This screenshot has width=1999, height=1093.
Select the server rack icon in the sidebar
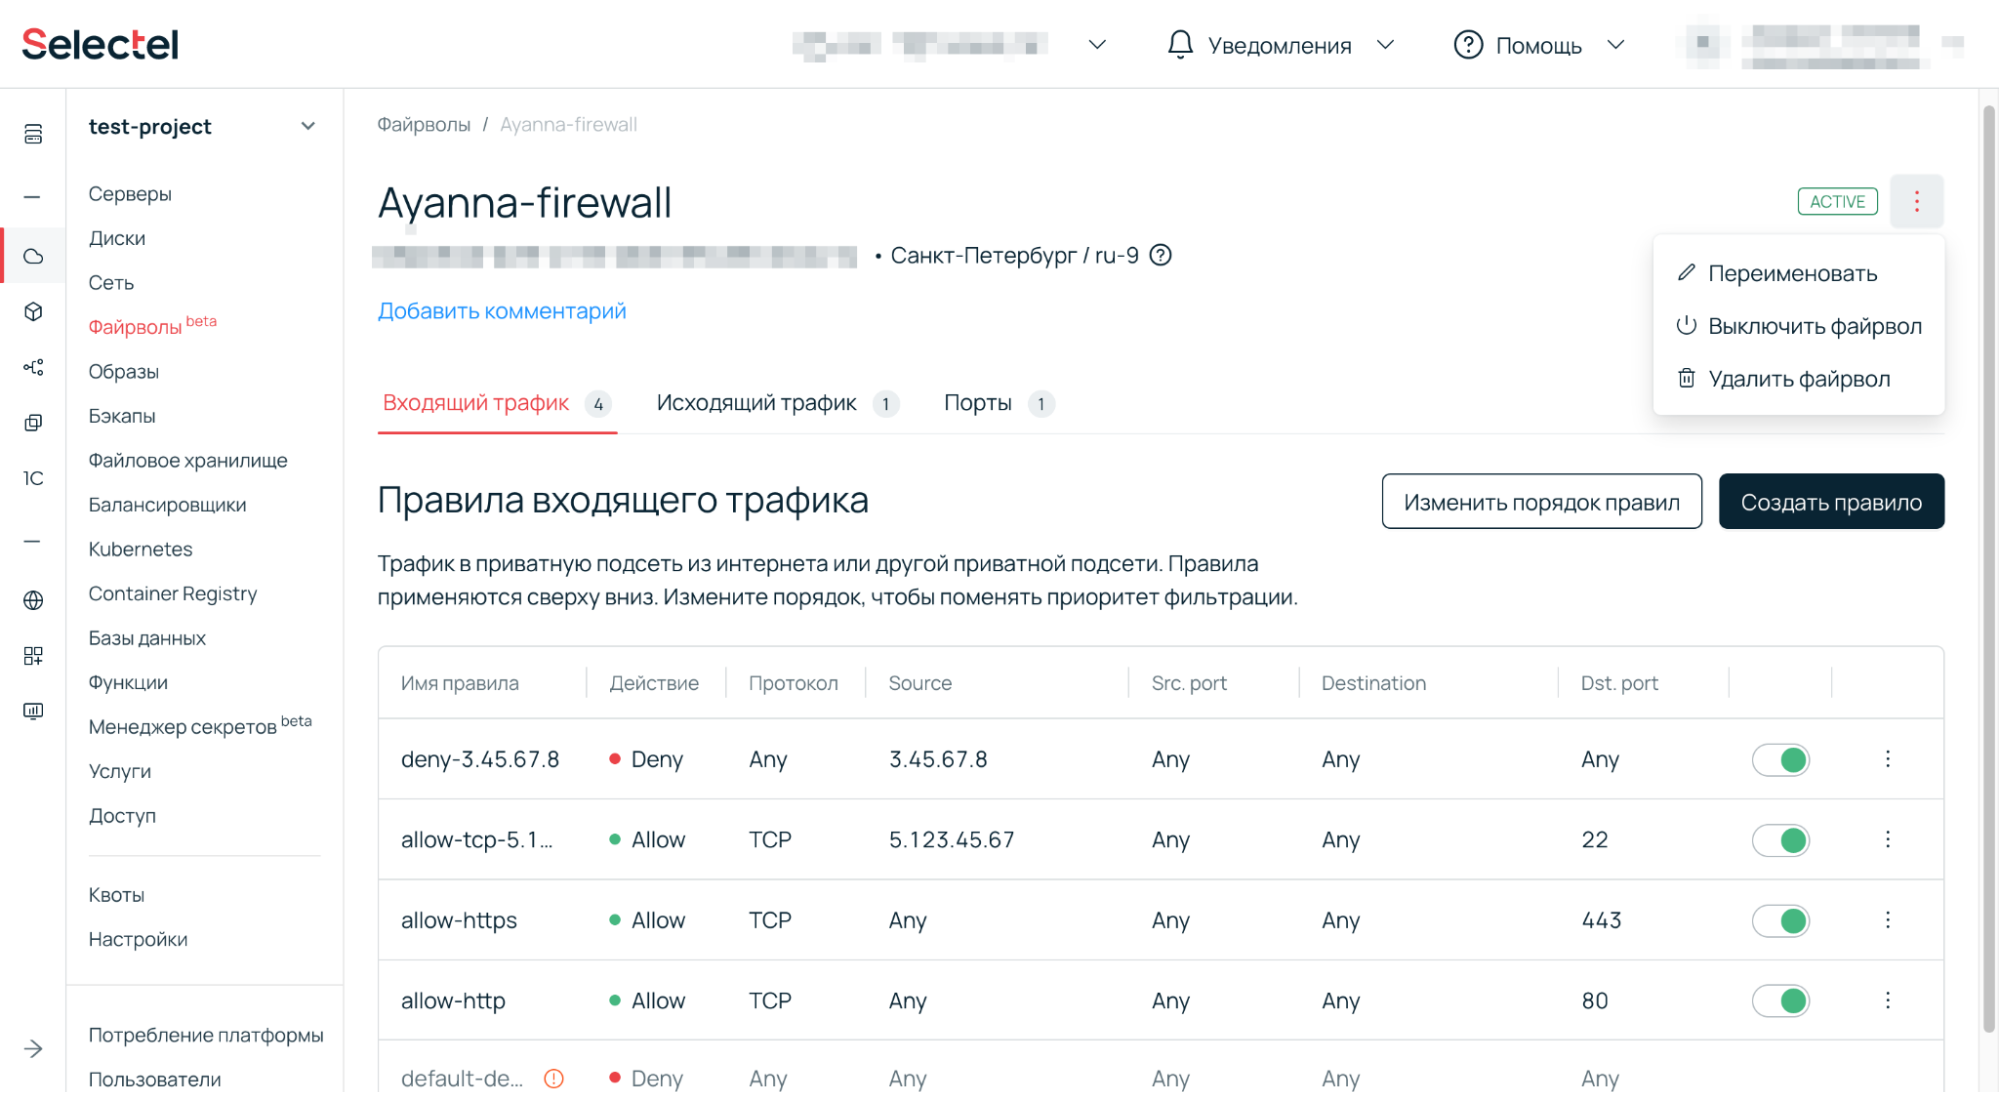click(33, 133)
